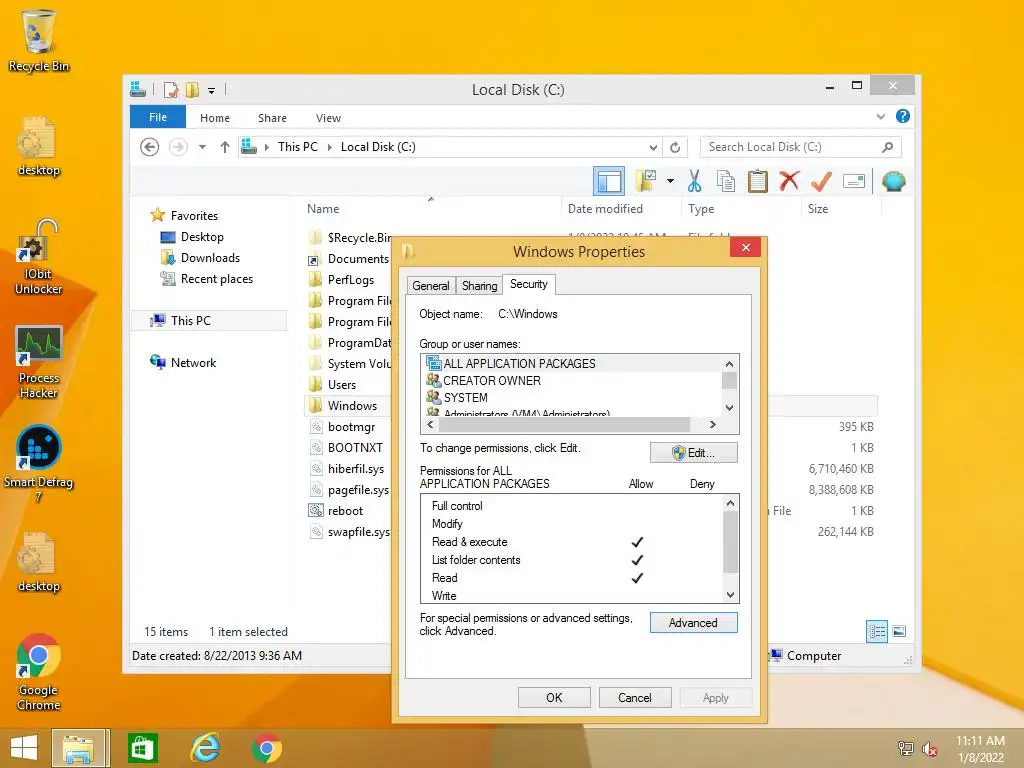Open Google Chrome desktop shortcut
The image size is (1024, 768).
pos(39,672)
